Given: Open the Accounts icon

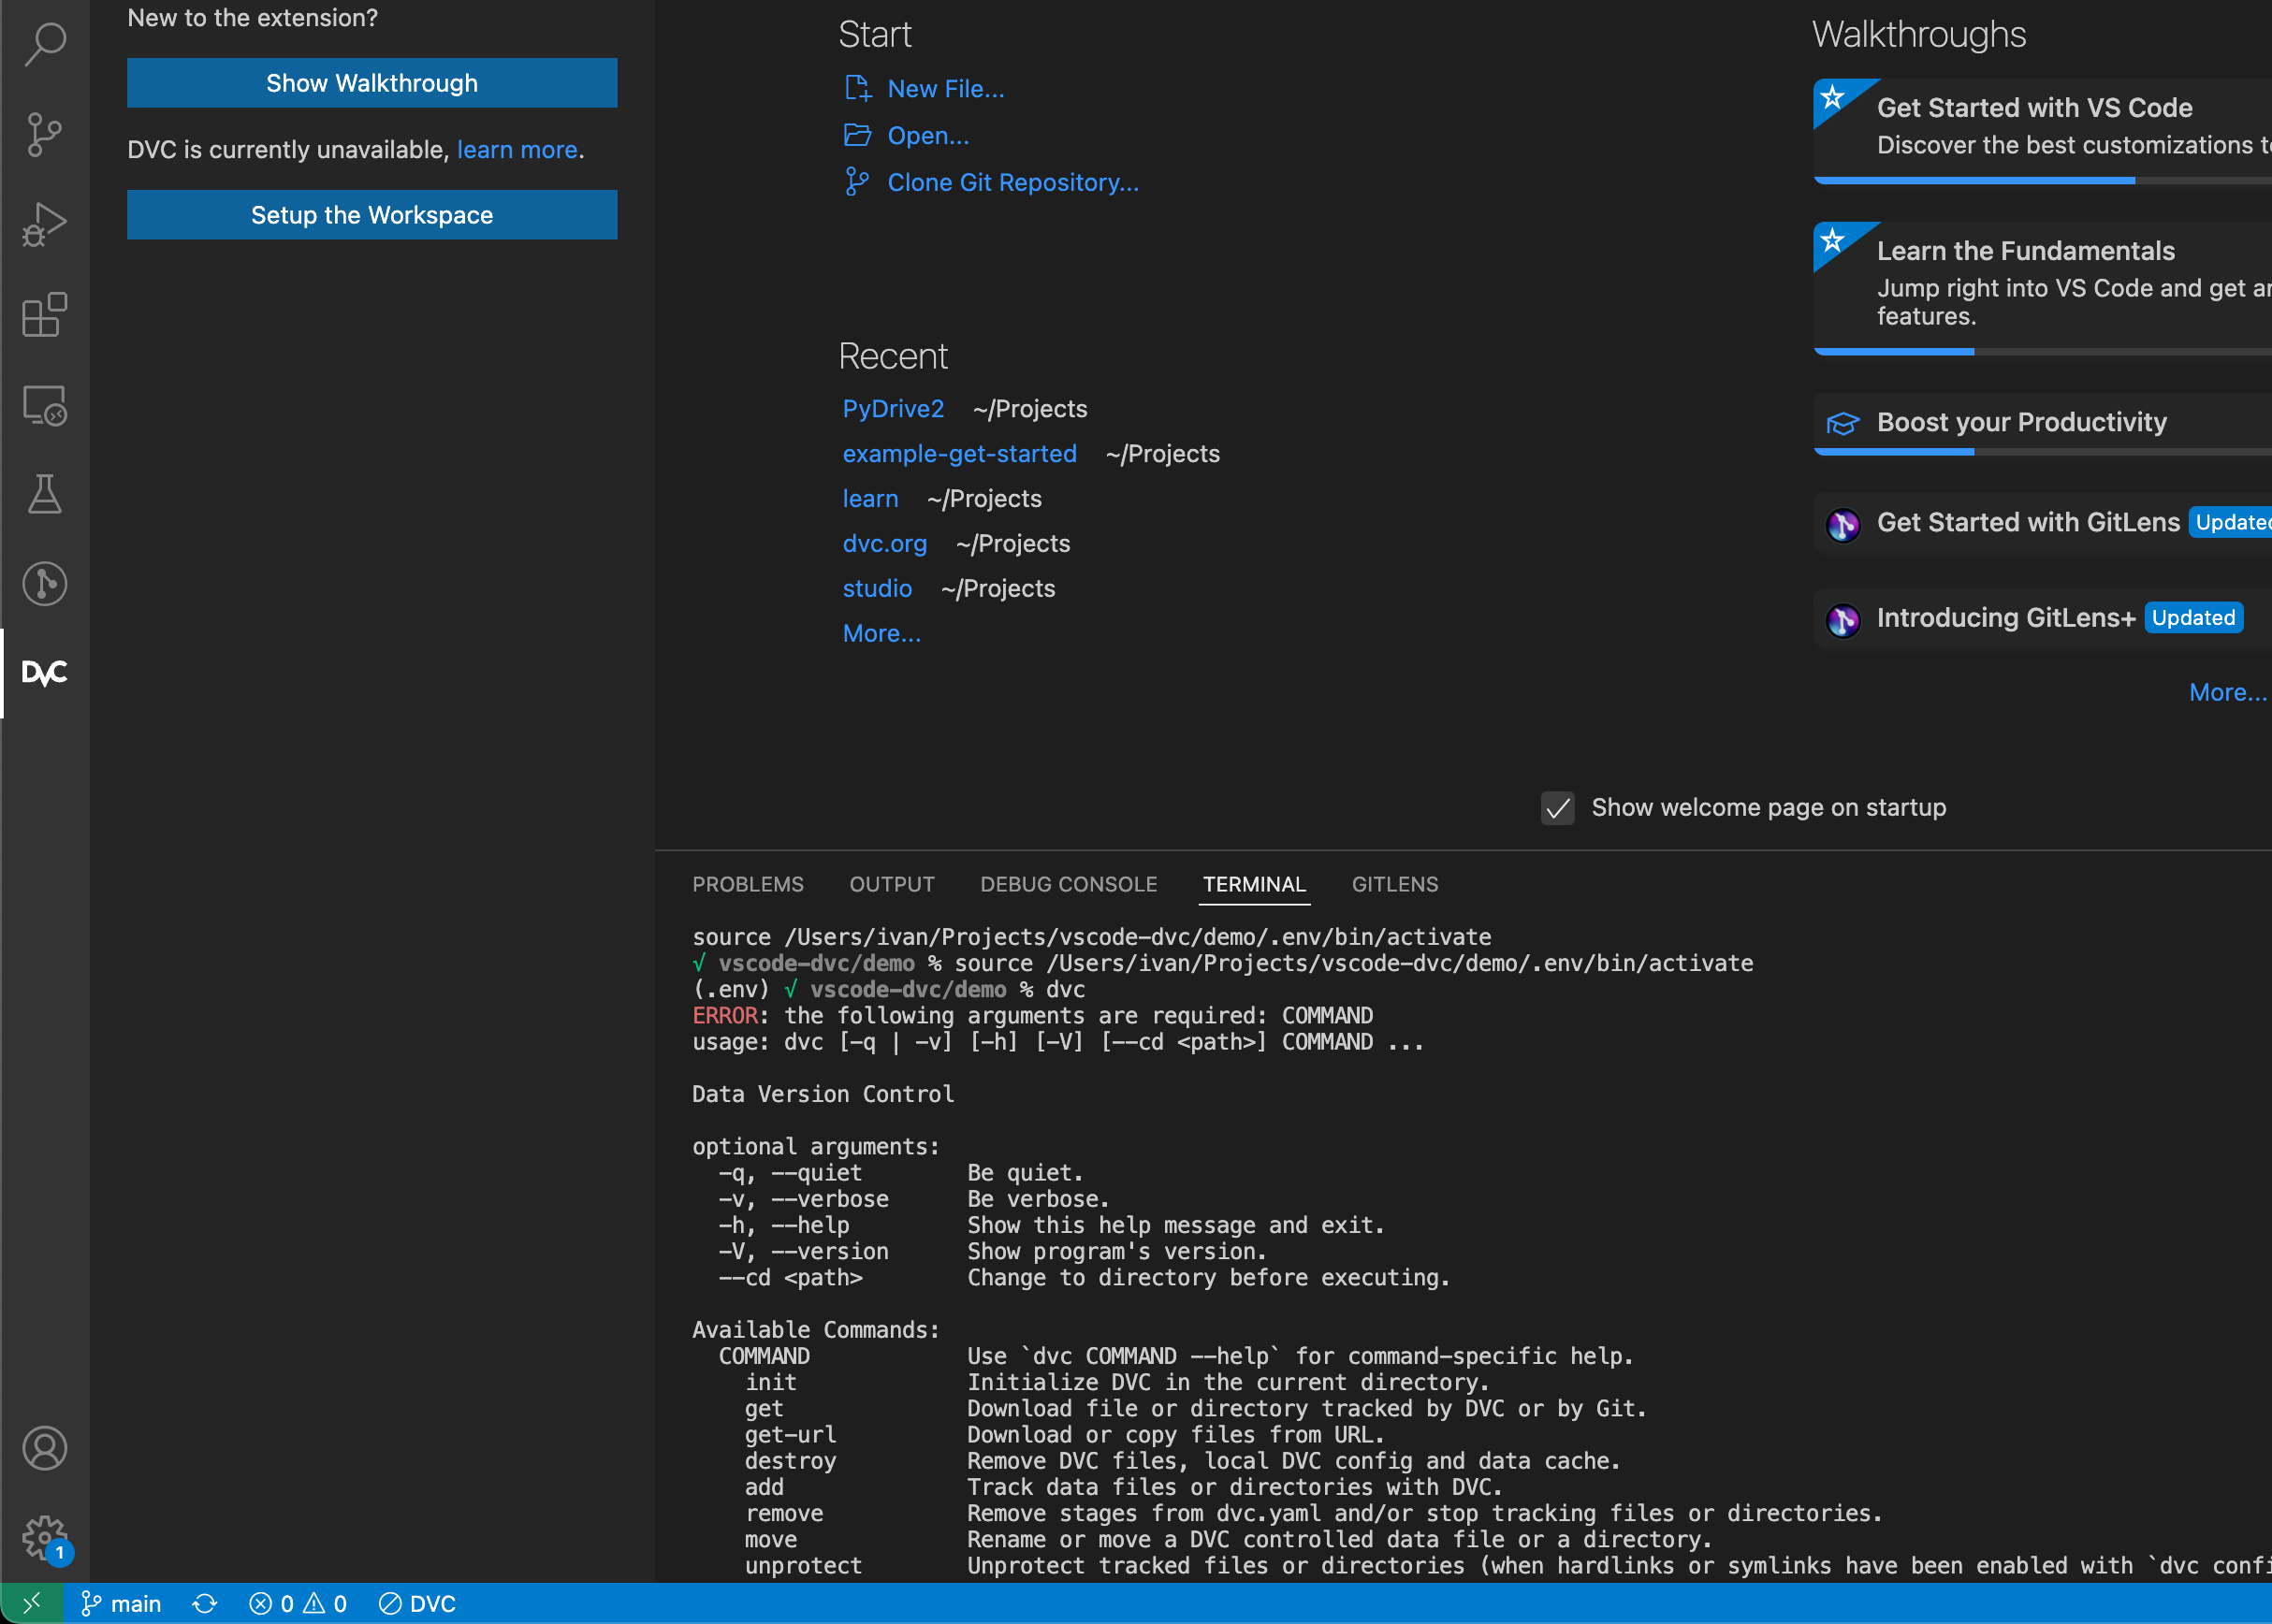Looking at the screenshot, I should click(45, 1448).
